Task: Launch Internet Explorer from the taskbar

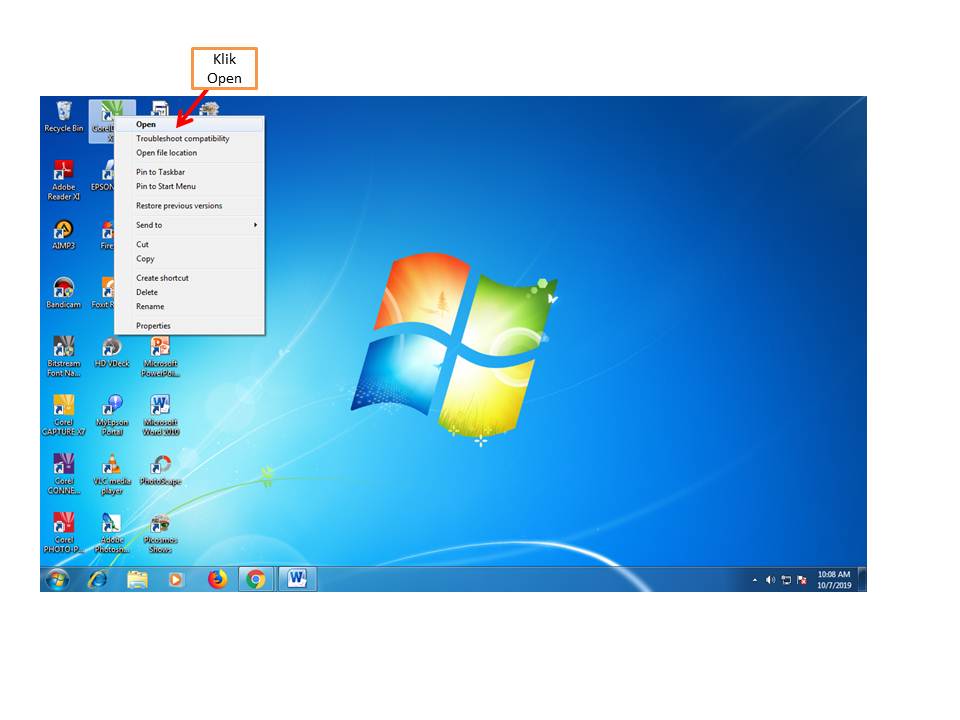Action: 97,579
